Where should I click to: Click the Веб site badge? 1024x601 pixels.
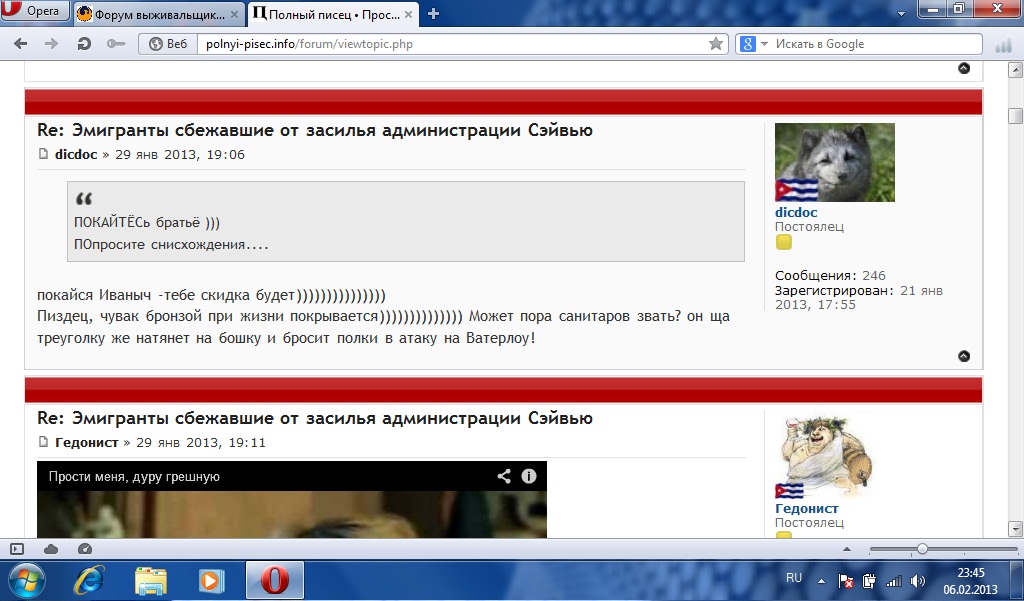(168, 44)
